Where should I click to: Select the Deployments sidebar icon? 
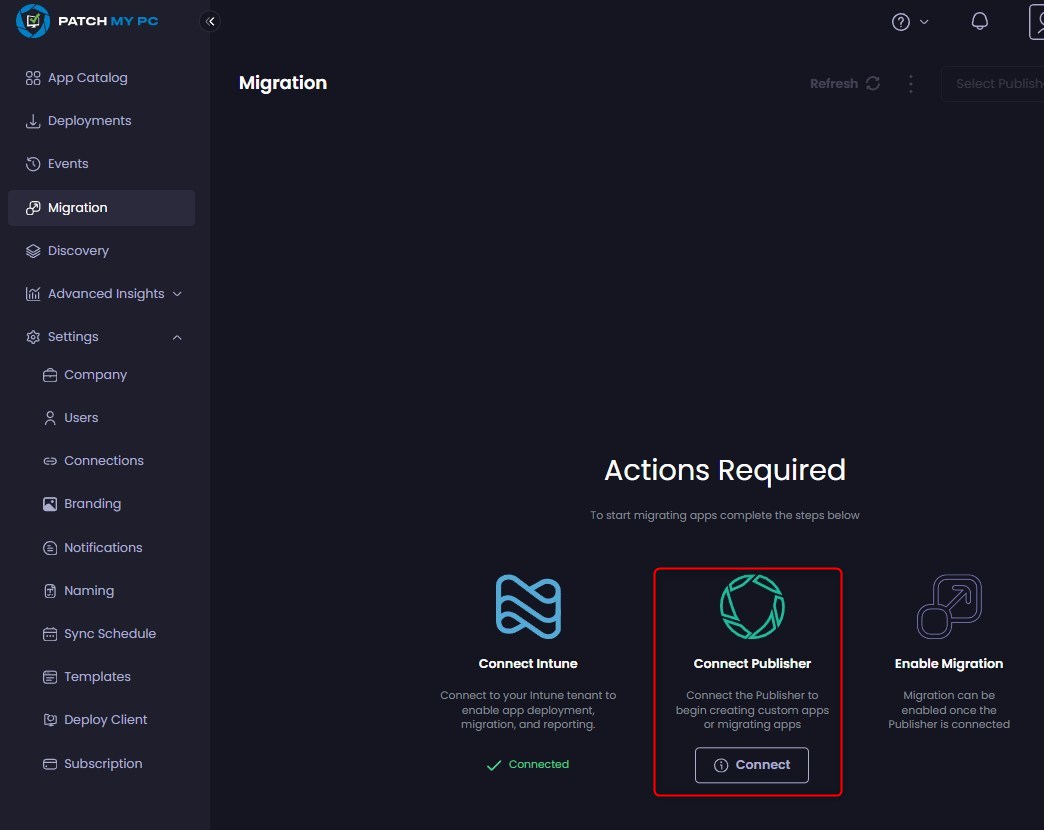point(32,120)
